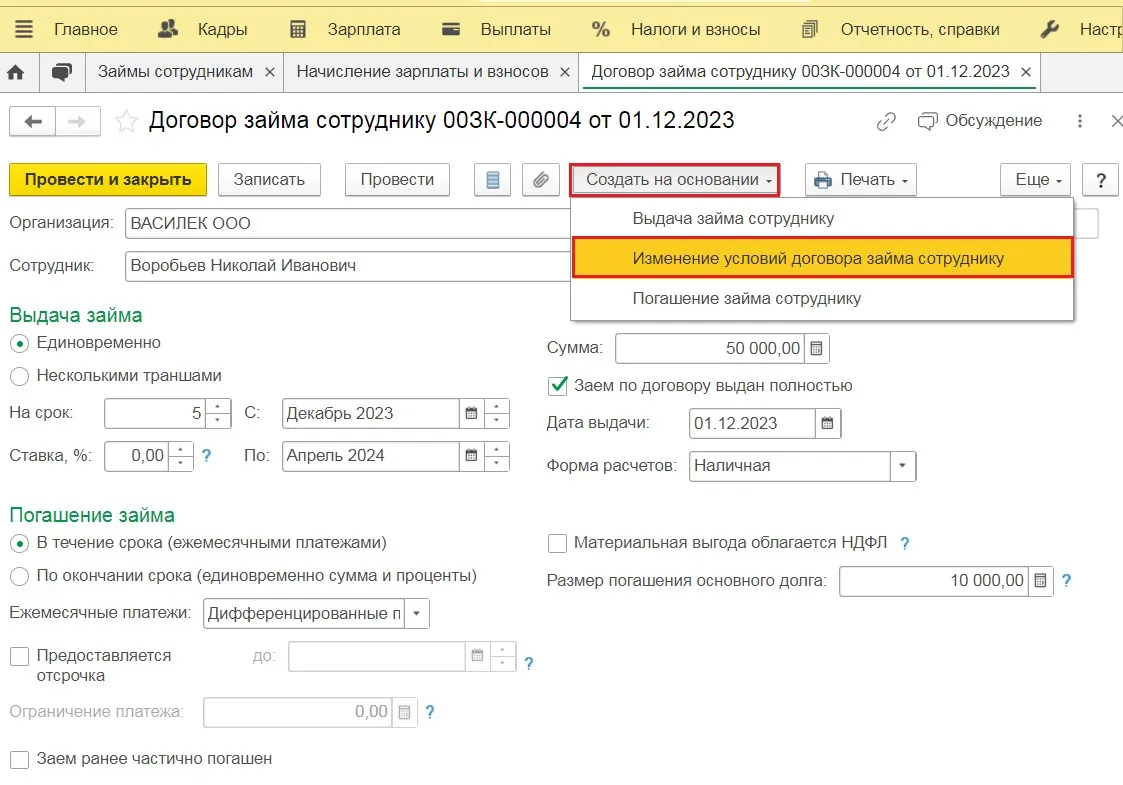Add document to favorites with star icon
The width and height of the screenshot is (1123, 785).
tap(126, 122)
